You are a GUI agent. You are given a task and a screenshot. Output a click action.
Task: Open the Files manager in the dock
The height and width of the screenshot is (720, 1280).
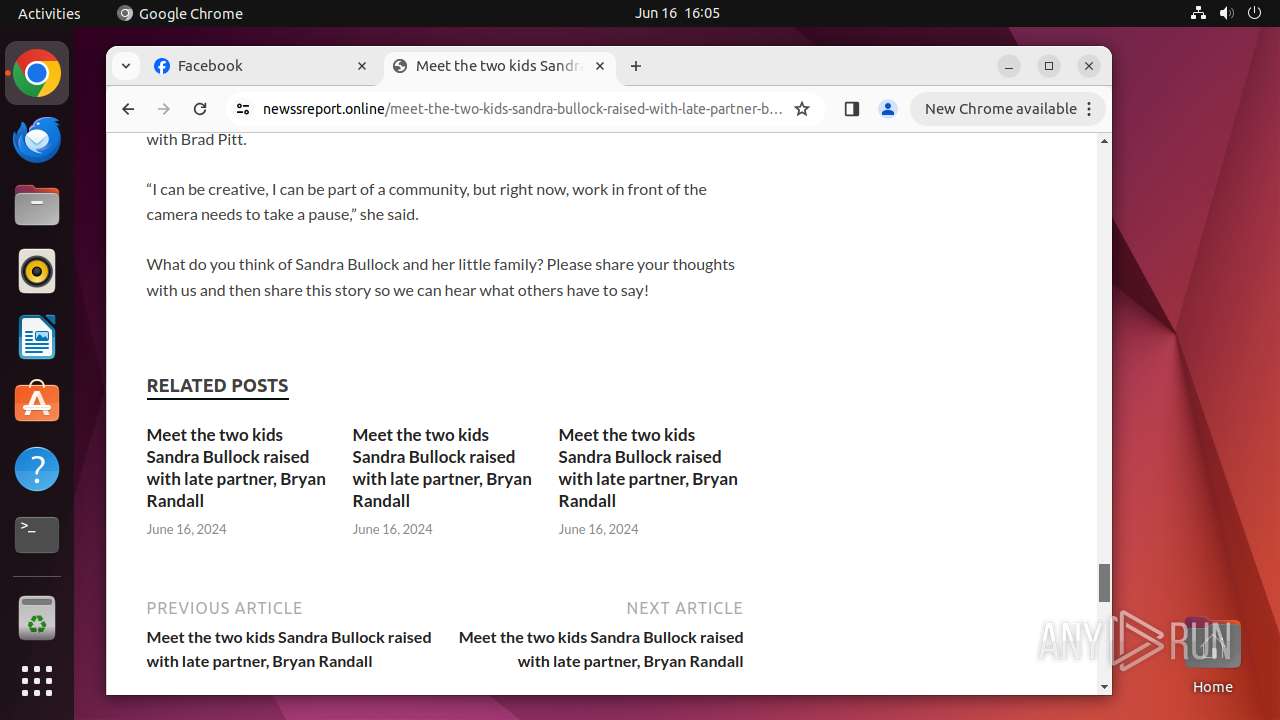37,206
